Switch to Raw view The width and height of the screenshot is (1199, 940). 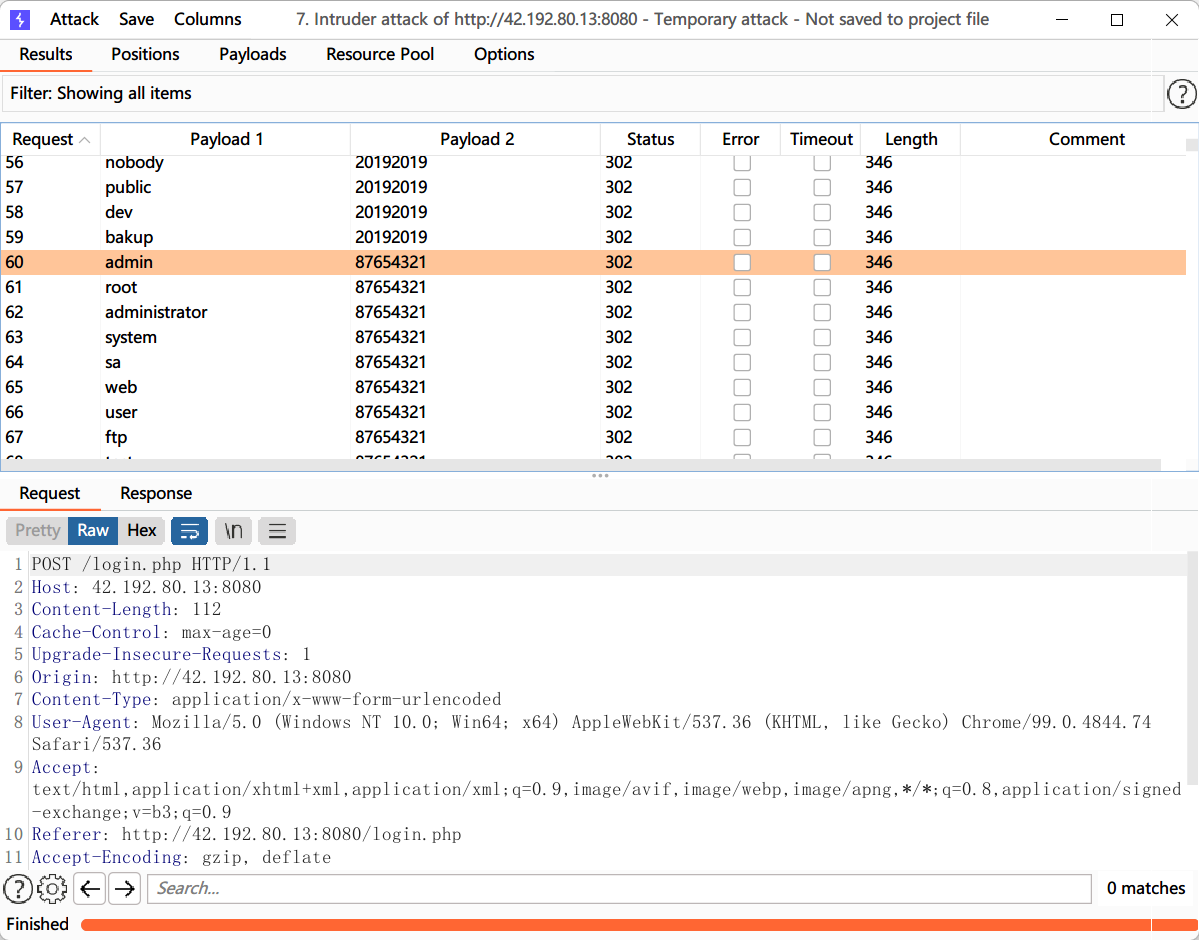click(x=93, y=531)
